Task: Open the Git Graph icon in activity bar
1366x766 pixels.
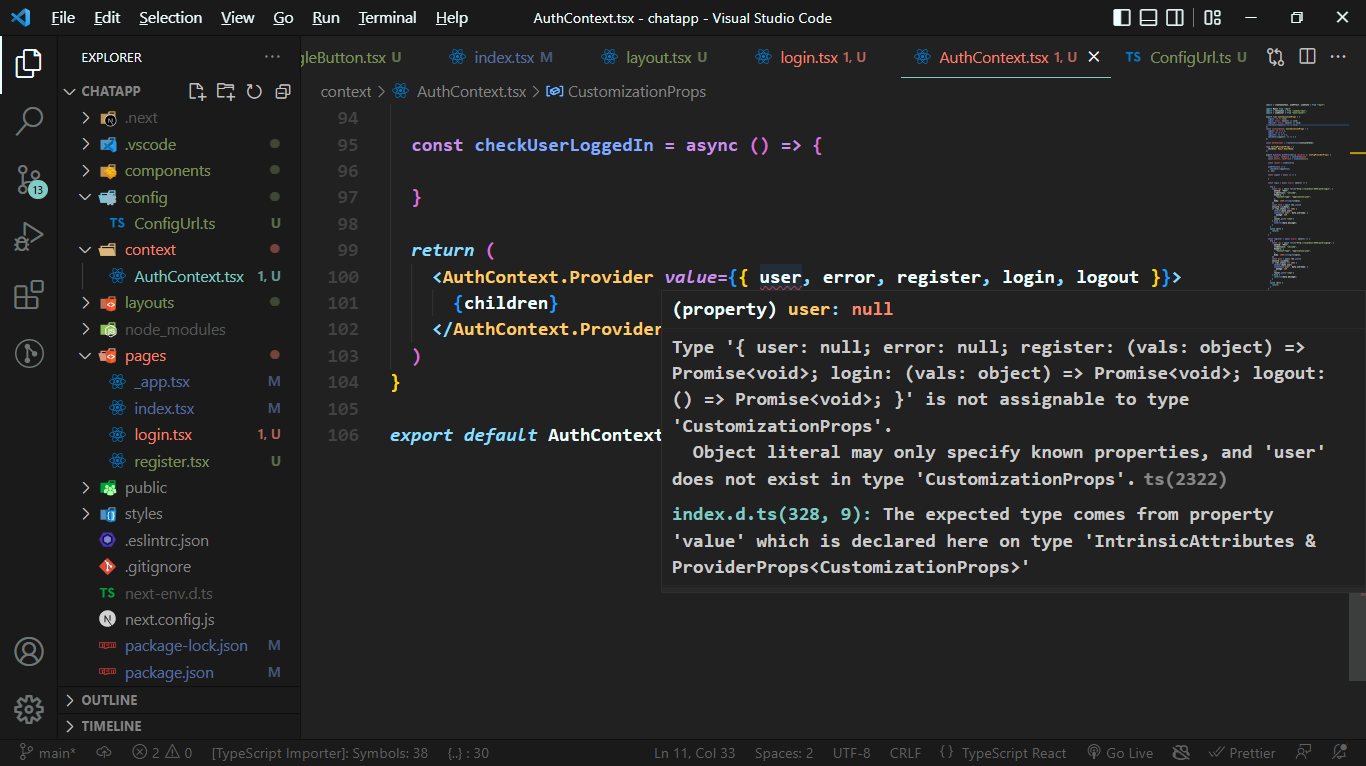Action: pos(29,353)
